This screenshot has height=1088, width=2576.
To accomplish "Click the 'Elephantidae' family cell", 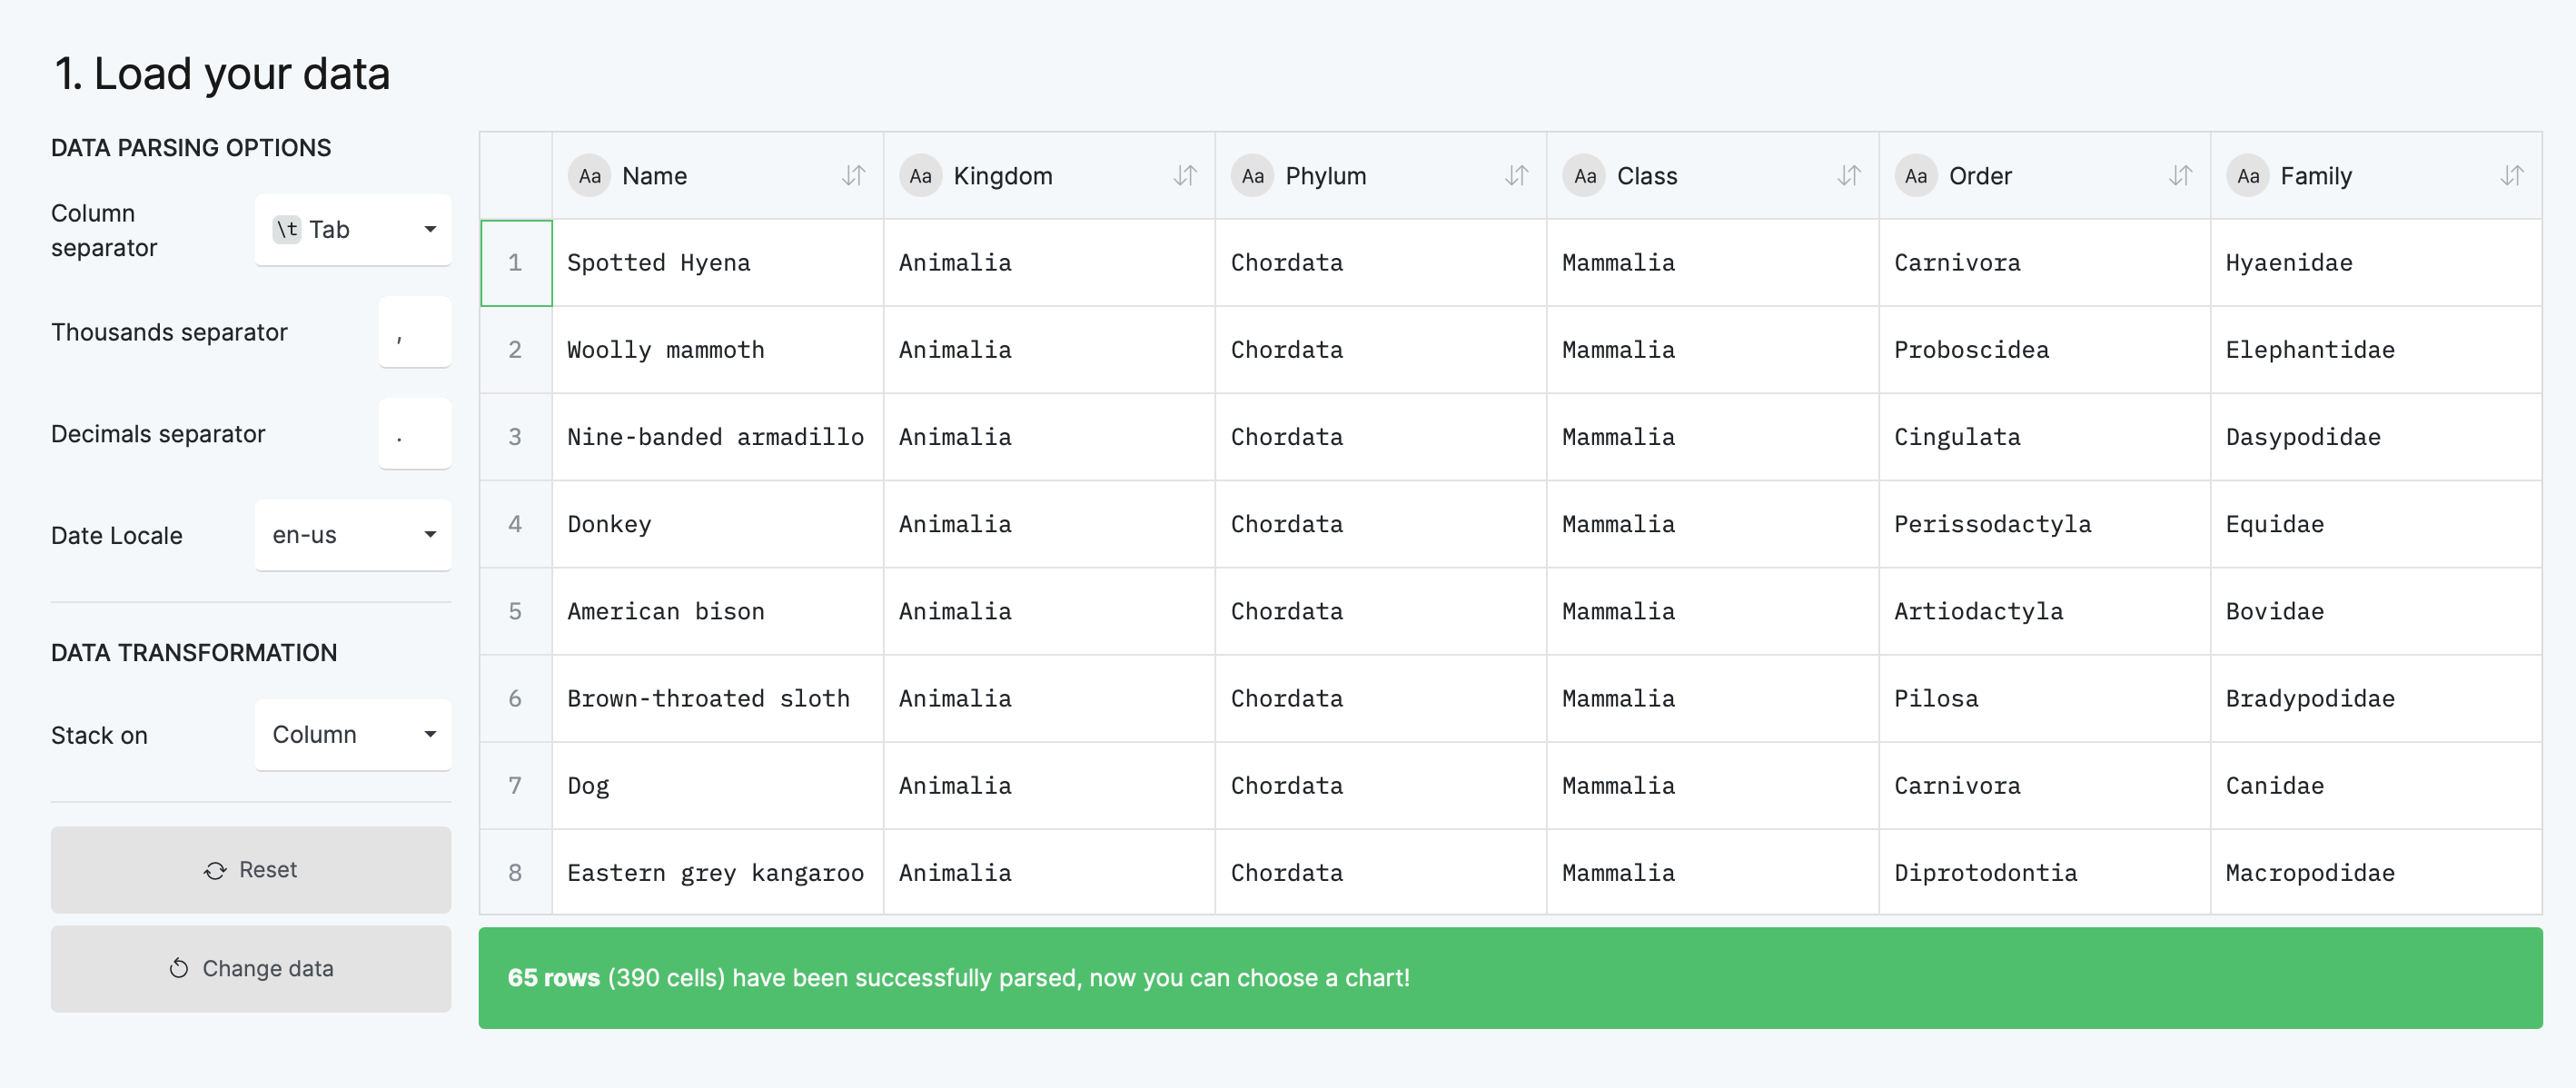I will click(x=2377, y=350).
